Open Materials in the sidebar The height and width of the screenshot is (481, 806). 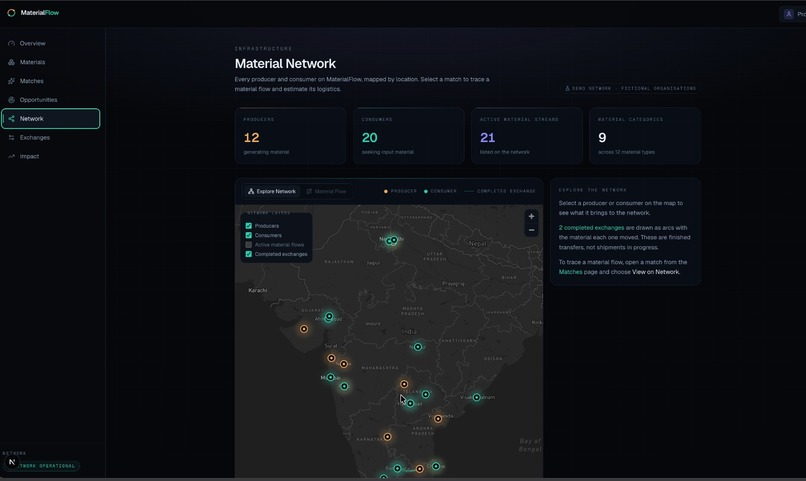pyautogui.click(x=50, y=62)
